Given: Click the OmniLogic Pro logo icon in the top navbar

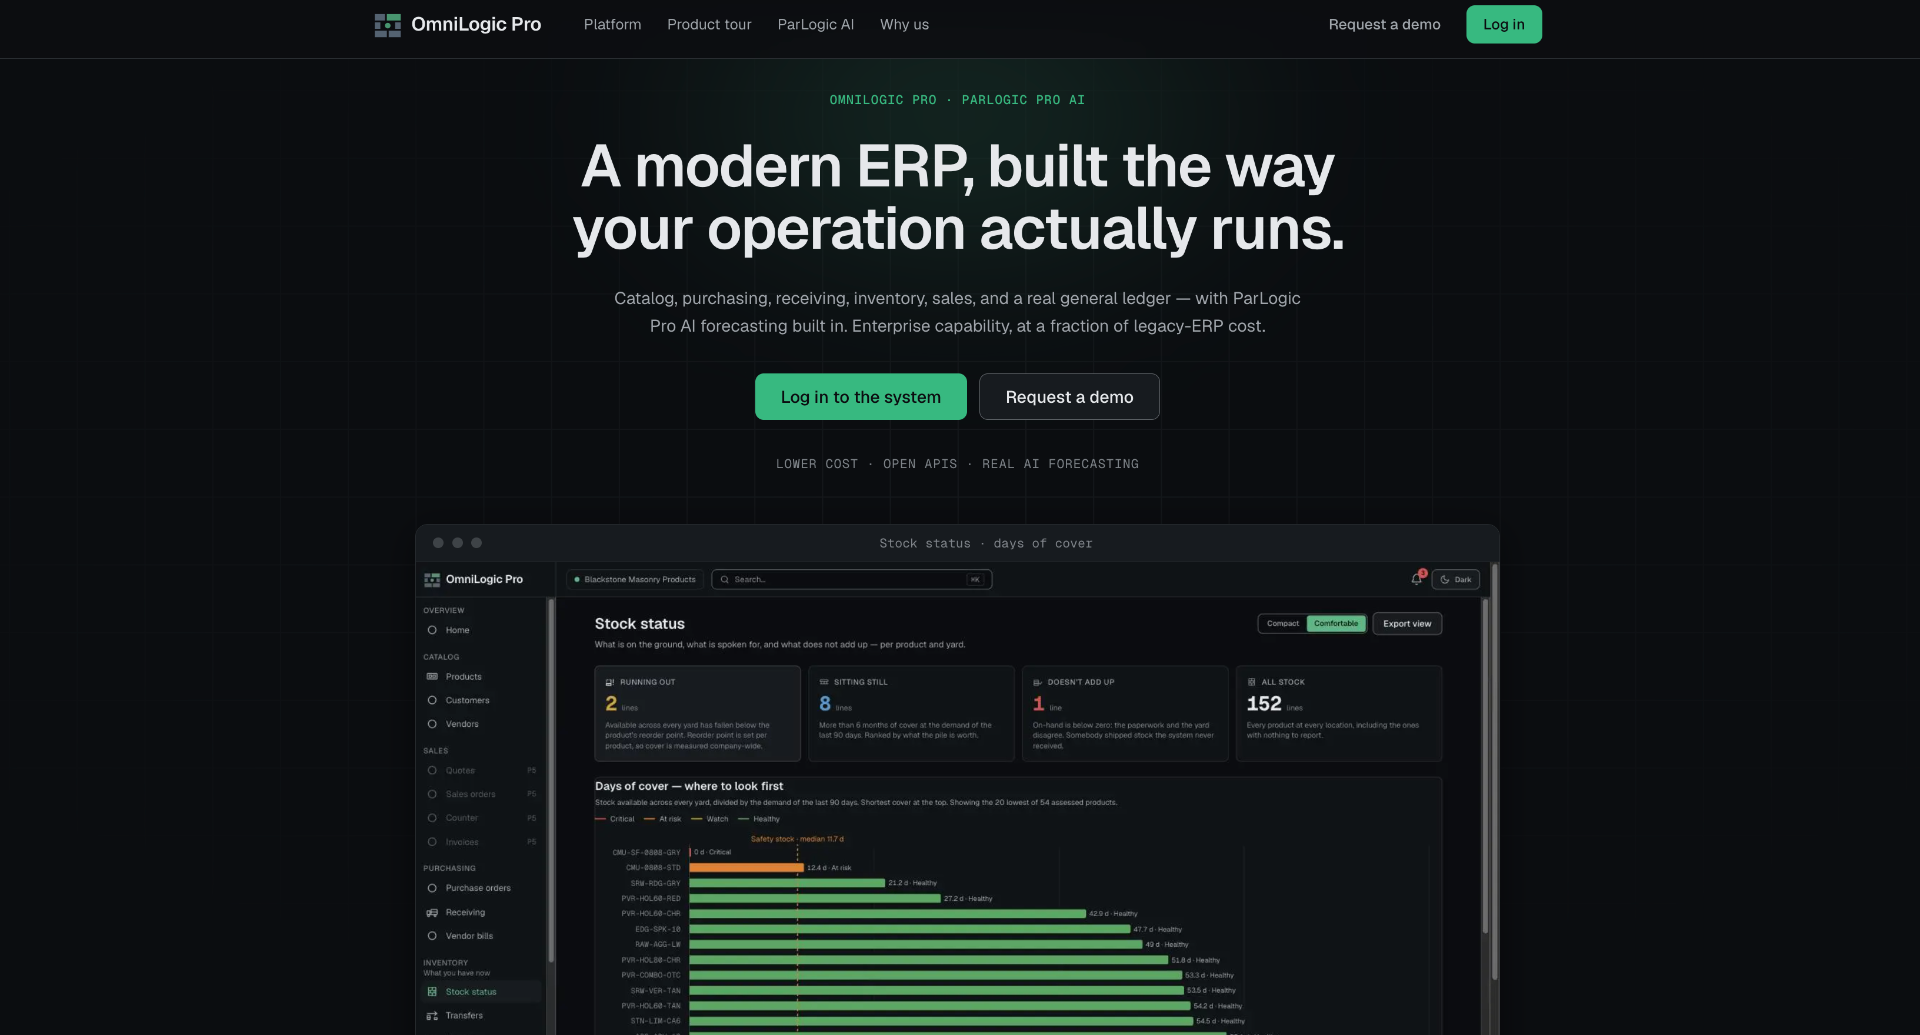Looking at the screenshot, I should click(x=387, y=25).
